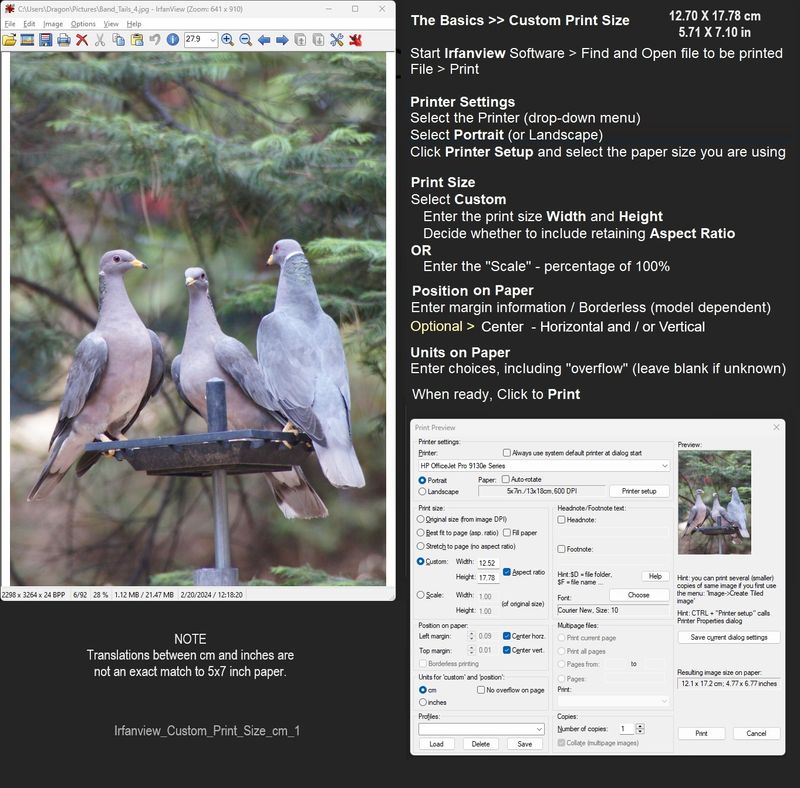Click the Cut scissors icon
Image resolution: width=800 pixels, height=788 pixels.
pyautogui.click(x=101, y=40)
